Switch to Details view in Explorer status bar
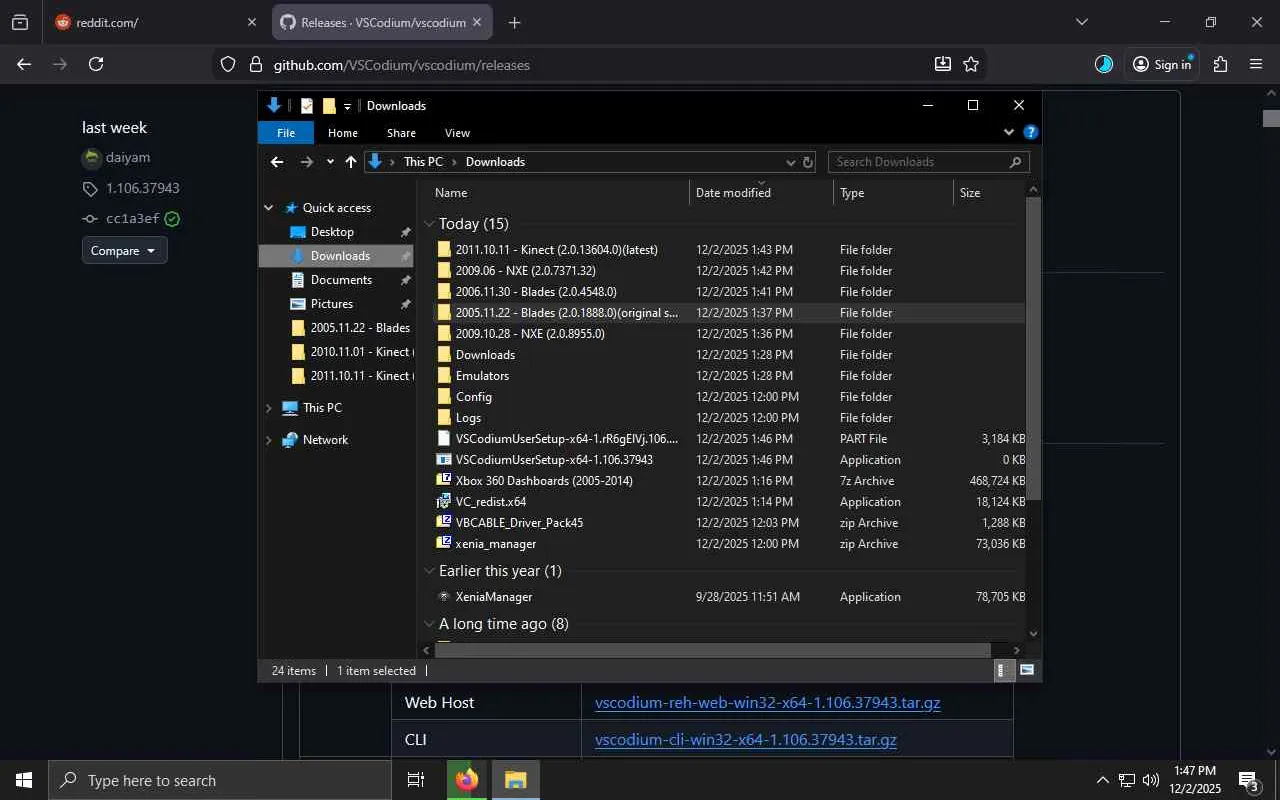1280x800 pixels. (1002, 670)
